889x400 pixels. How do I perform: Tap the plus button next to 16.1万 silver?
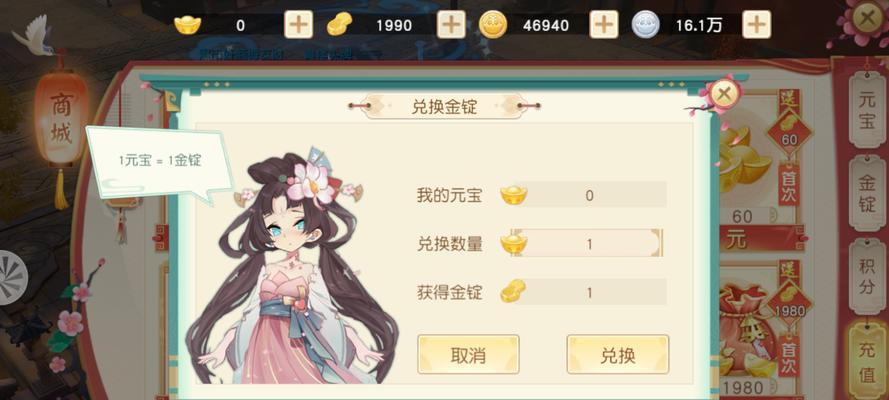click(x=757, y=24)
